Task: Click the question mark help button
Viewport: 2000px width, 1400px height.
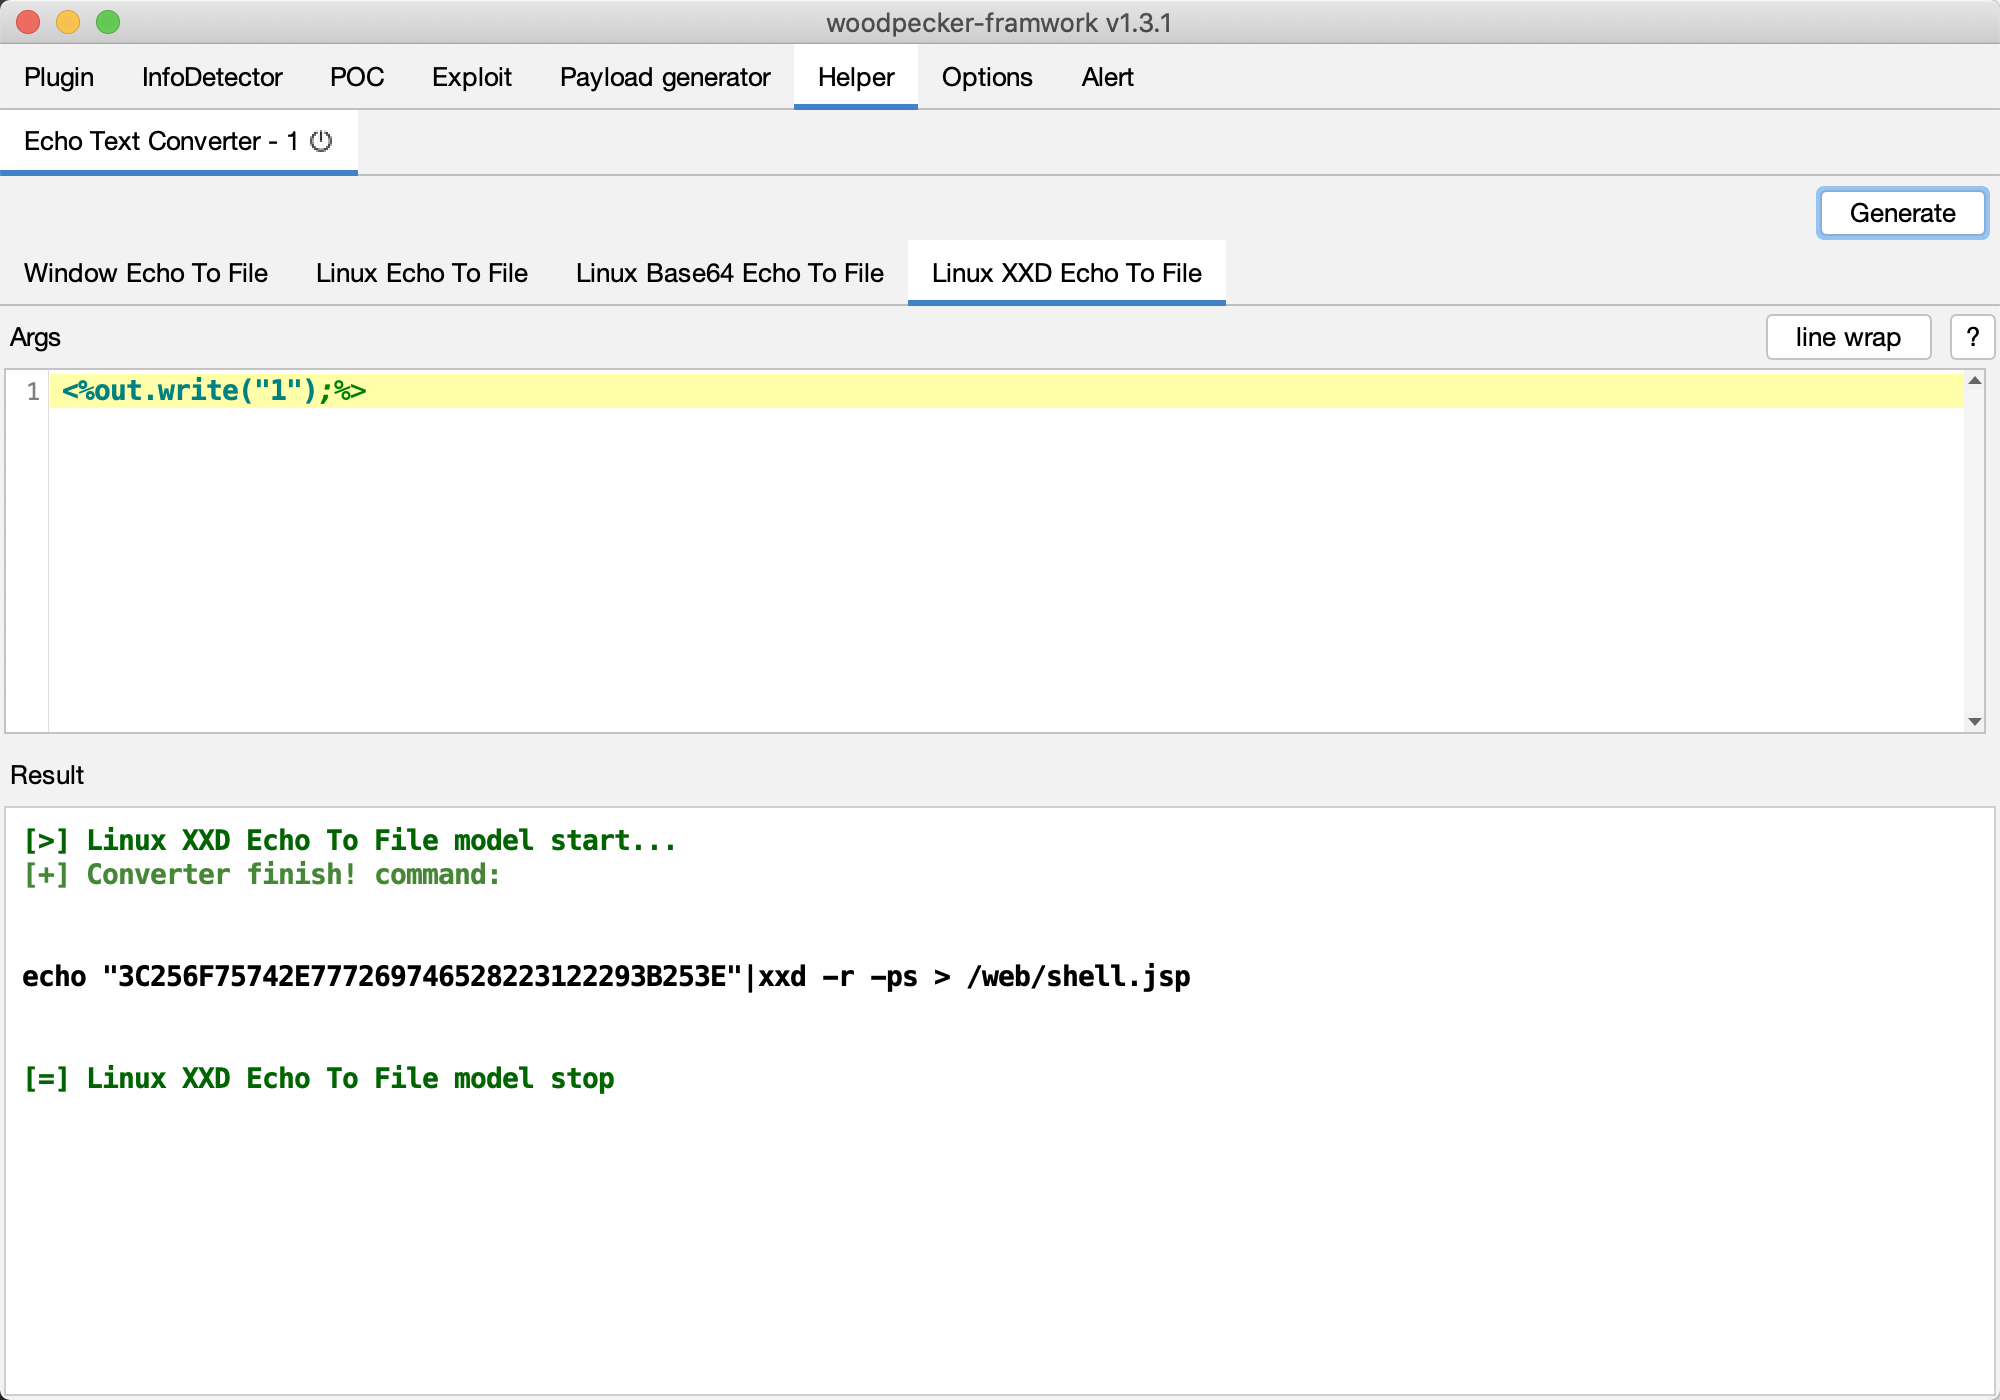Action: pyautogui.click(x=1972, y=337)
